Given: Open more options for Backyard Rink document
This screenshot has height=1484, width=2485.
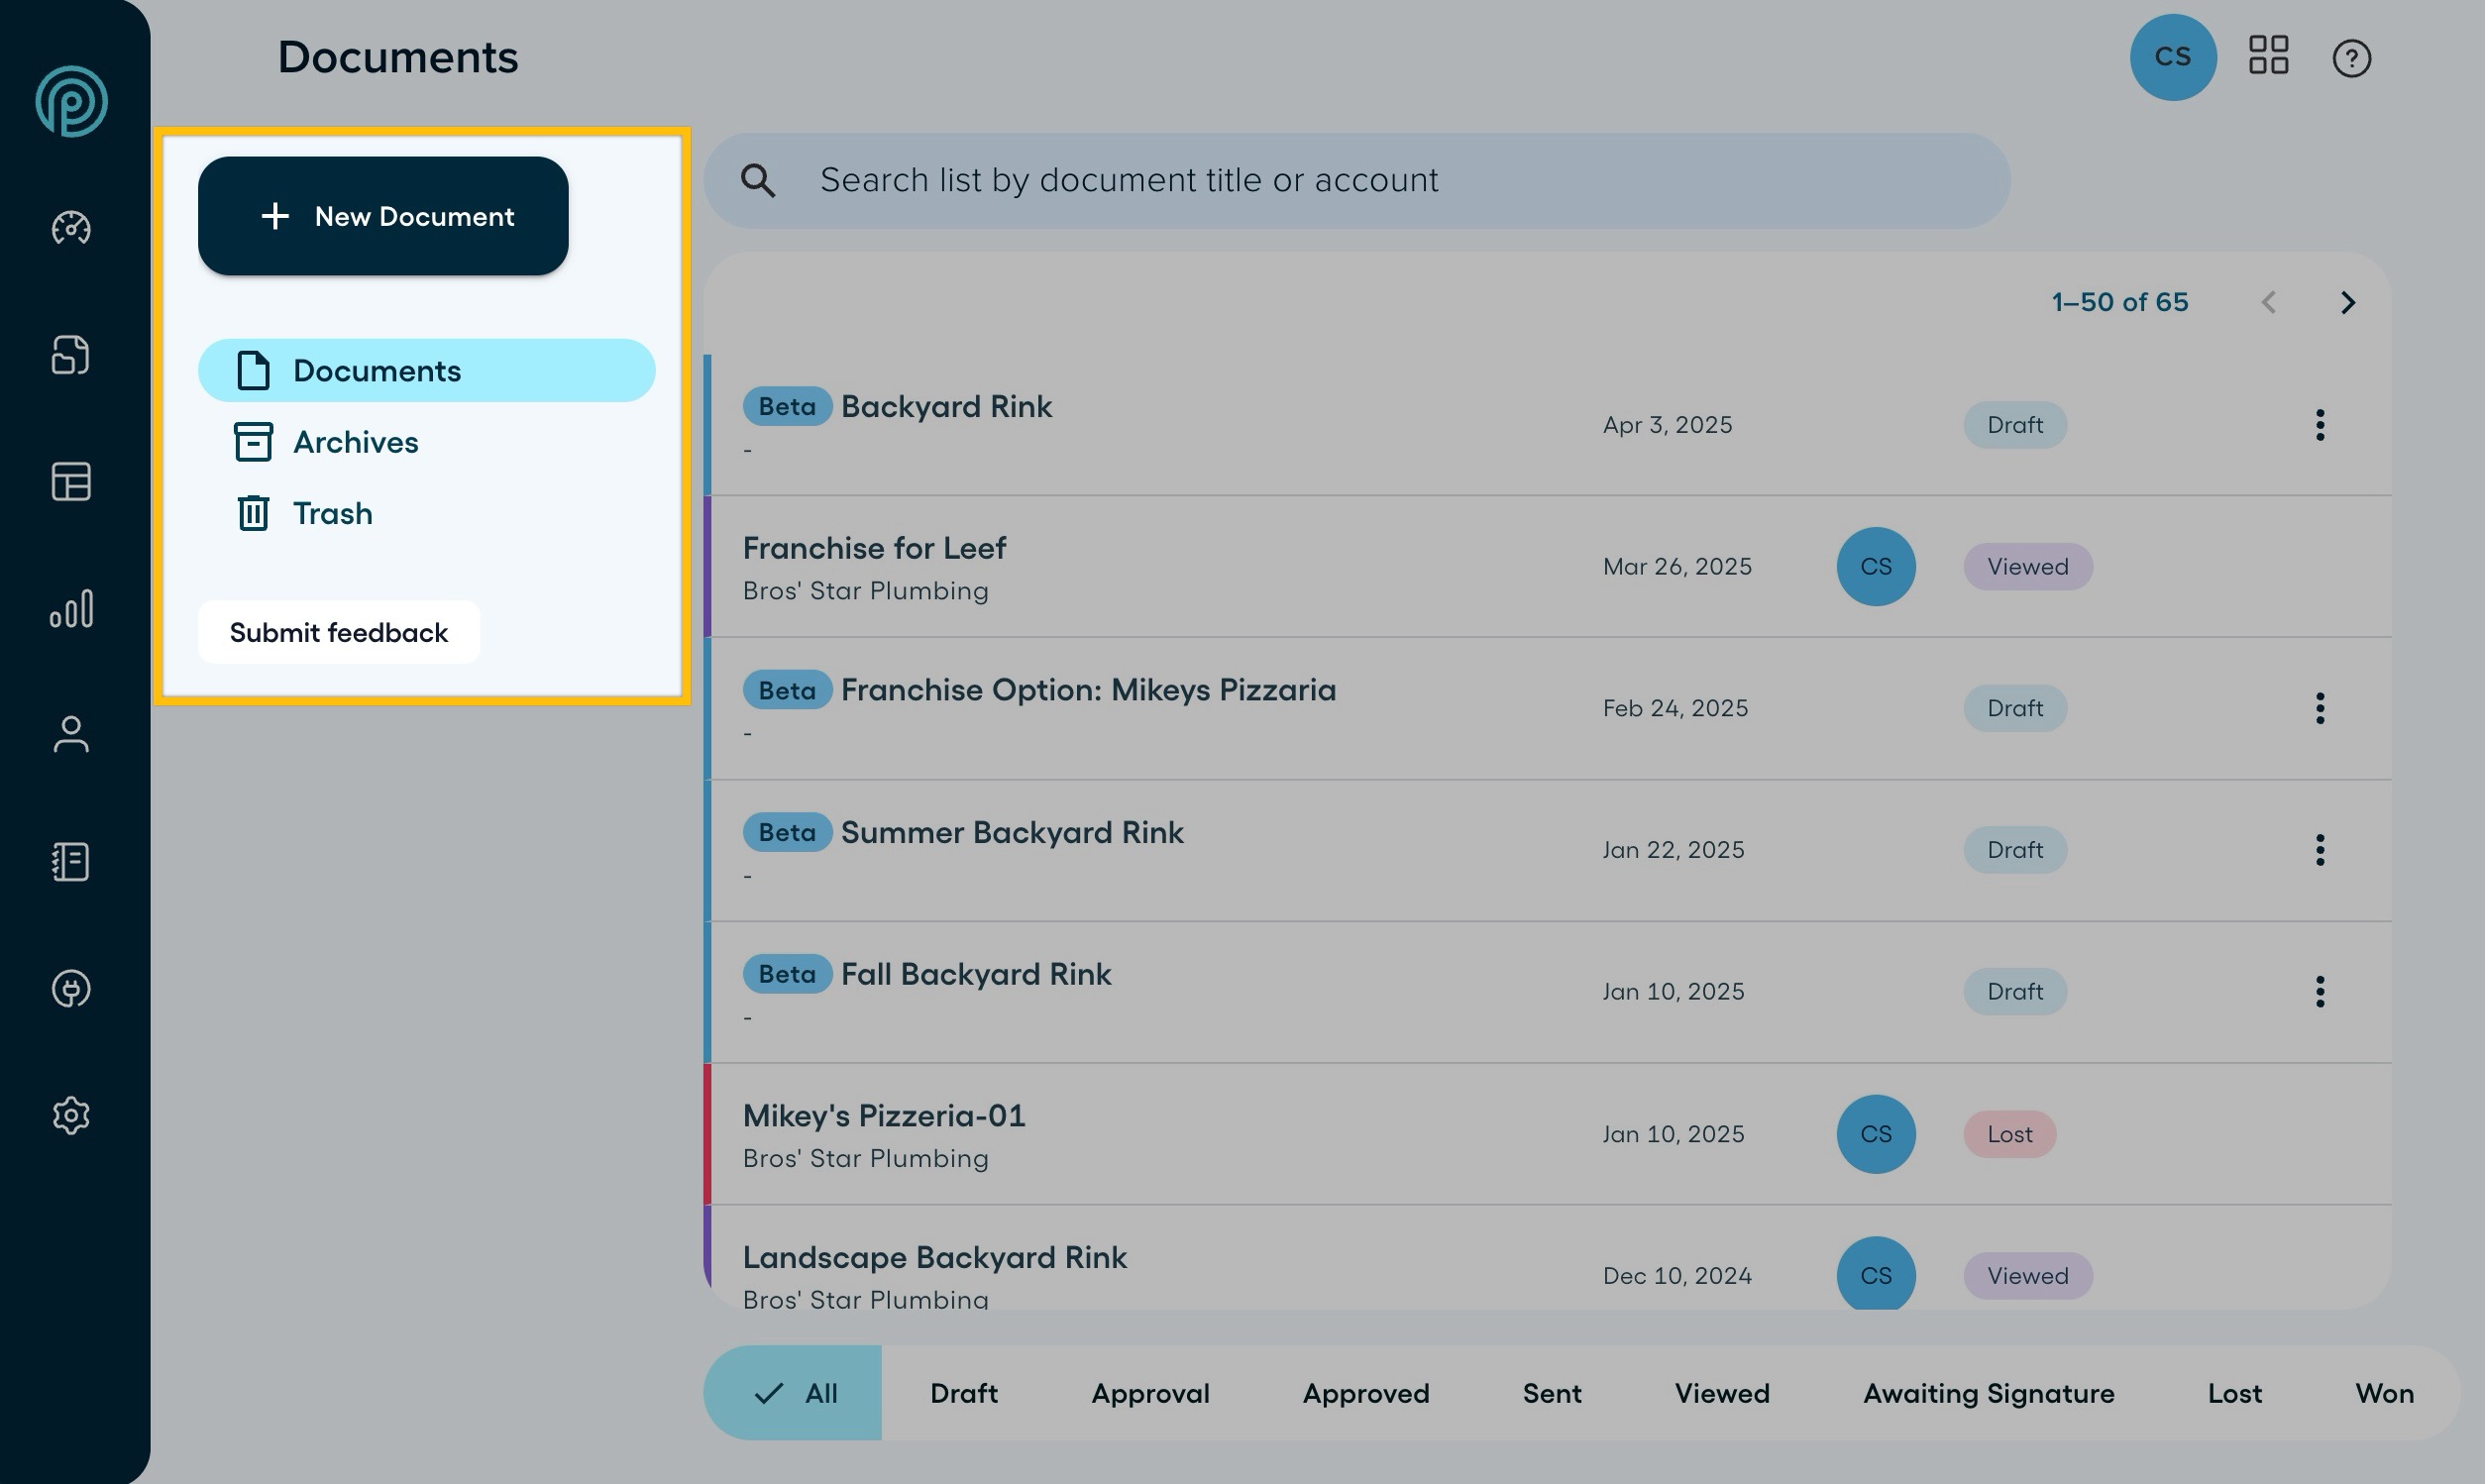Looking at the screenshot, I should tap(2320, 425).
